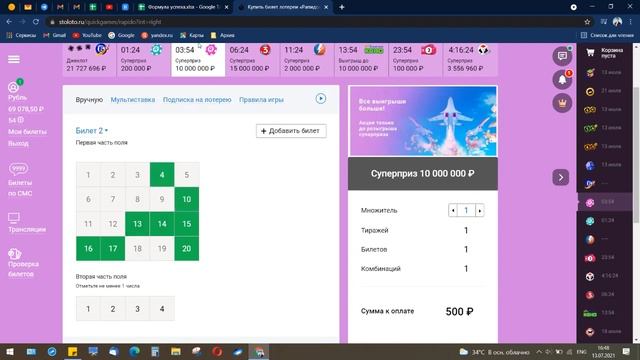Open File Explorer from the taskbar
The height and width of the screenshot is (360, 640).
click(x=176, y=351)
